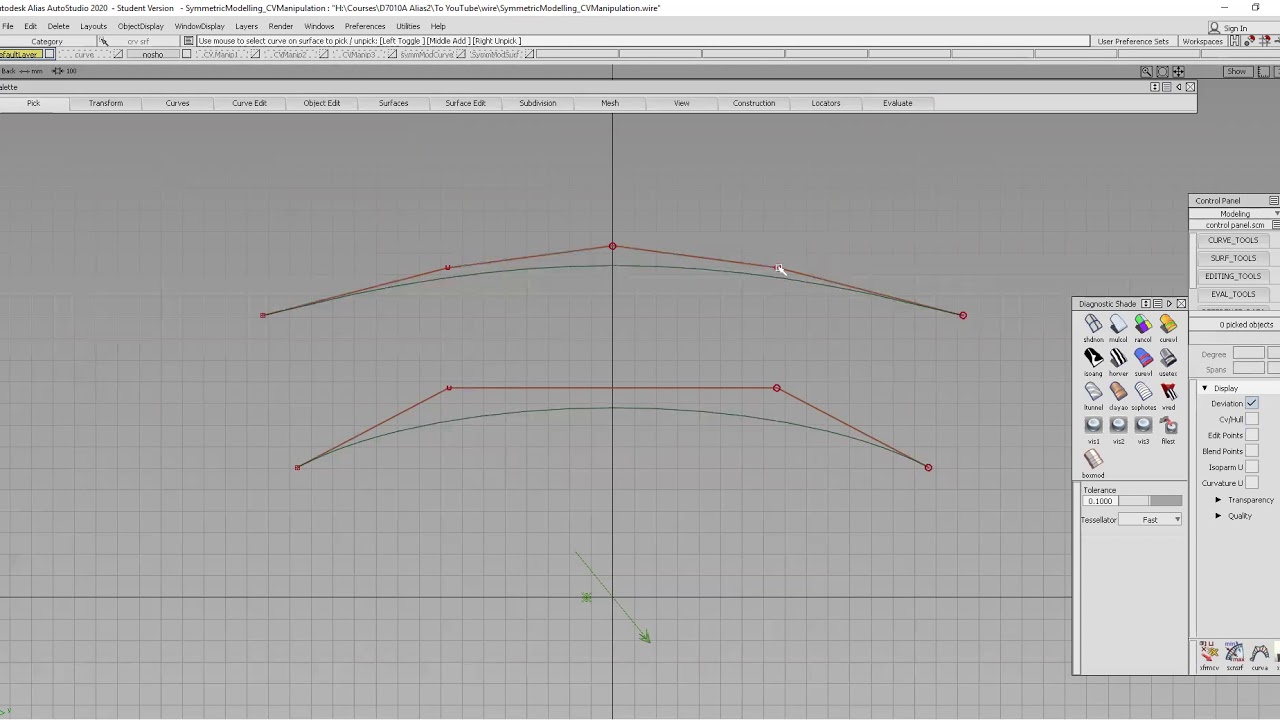Choose the boxmod box mode icon
The image size is (1280, 720).
[x=1093, y=460]
